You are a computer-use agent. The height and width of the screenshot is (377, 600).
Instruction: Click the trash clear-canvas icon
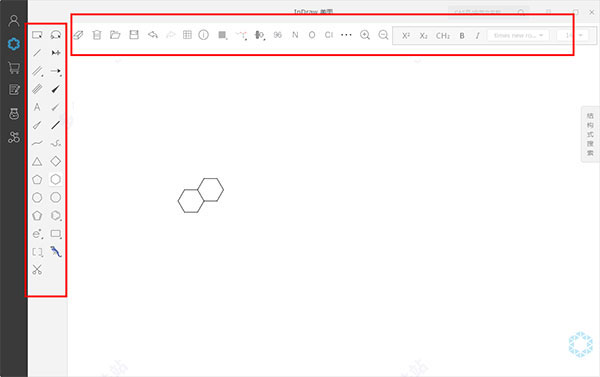coord(97,35)
